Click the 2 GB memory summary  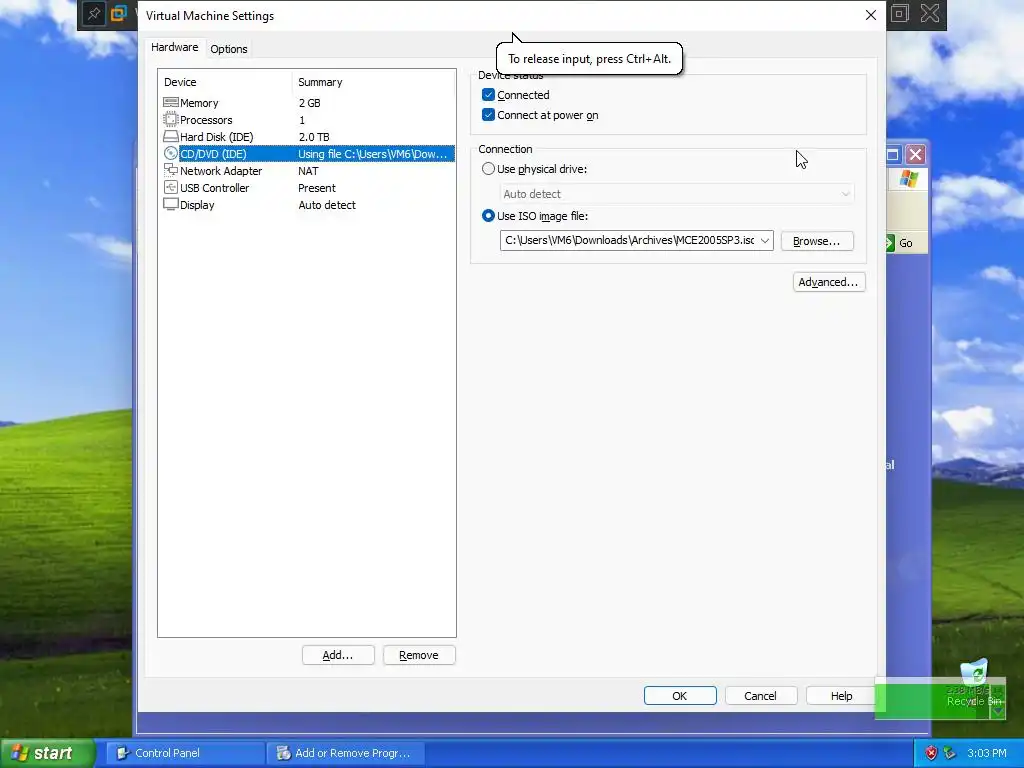pyautogui.click(x=310, y=103)
